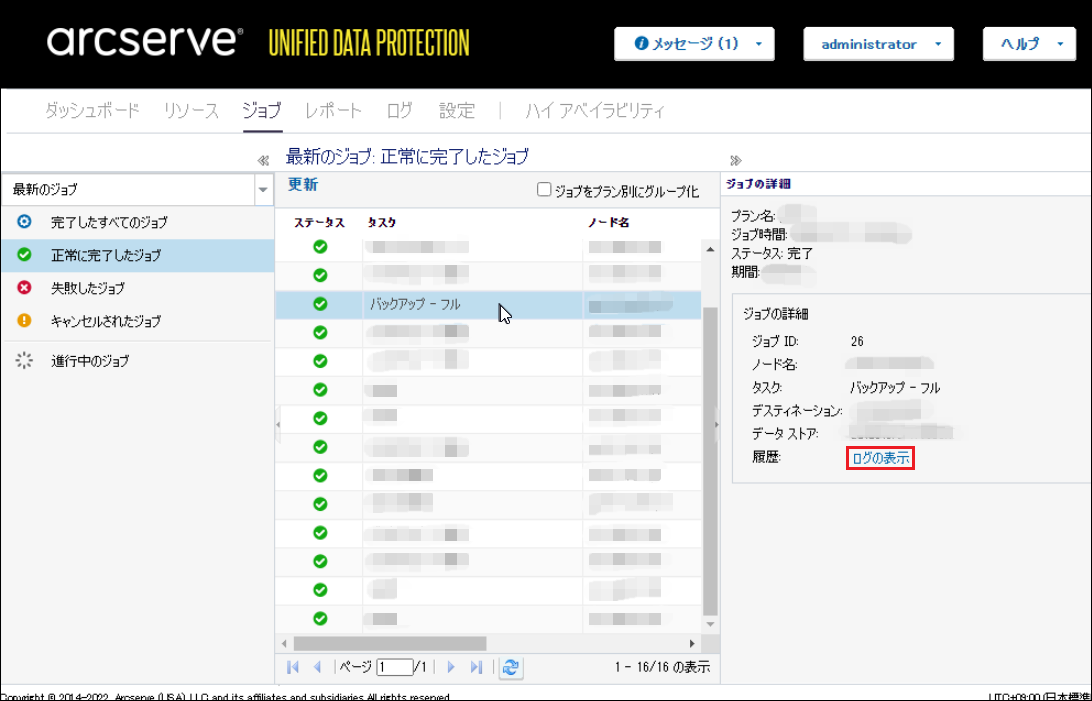Open the administrator account dropdown
This screenshot has width=1092, height=701.
coord(878,44)
